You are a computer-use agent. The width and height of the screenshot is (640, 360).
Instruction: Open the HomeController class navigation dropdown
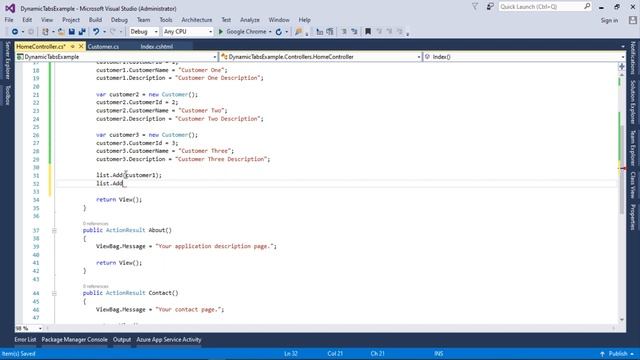321,57
